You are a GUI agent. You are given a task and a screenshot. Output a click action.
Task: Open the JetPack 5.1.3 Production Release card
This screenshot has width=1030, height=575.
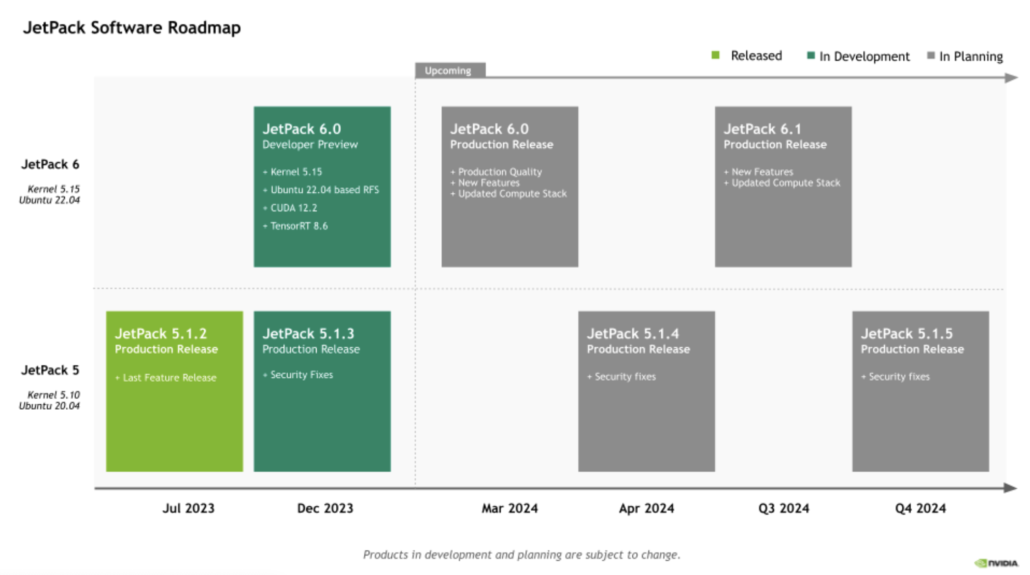point(322,391)
